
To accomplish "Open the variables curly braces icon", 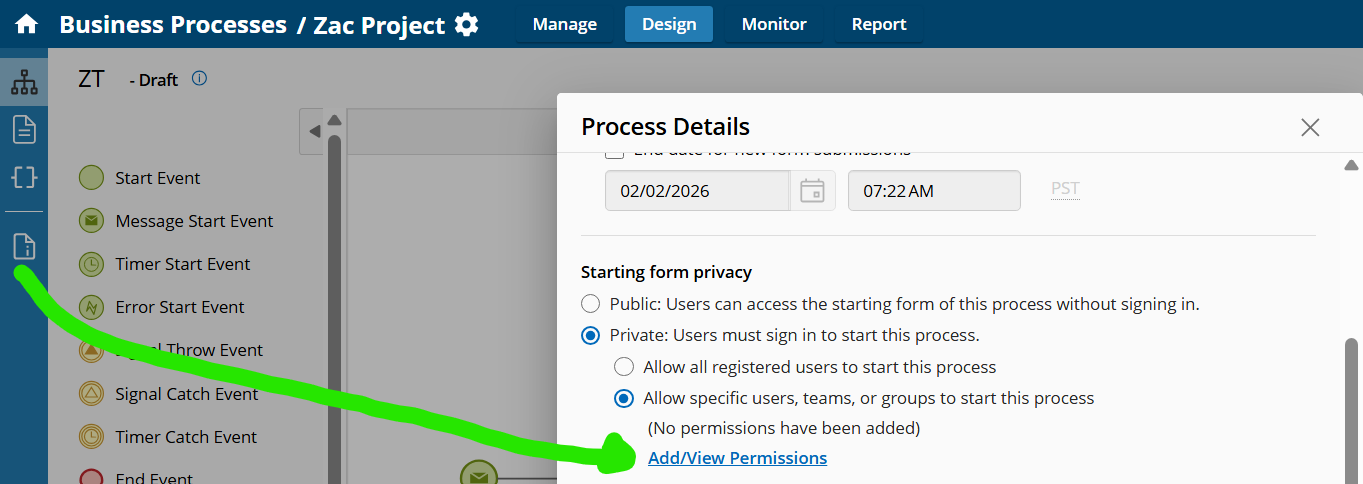I will pyautogui.click(x=24, y=177).
